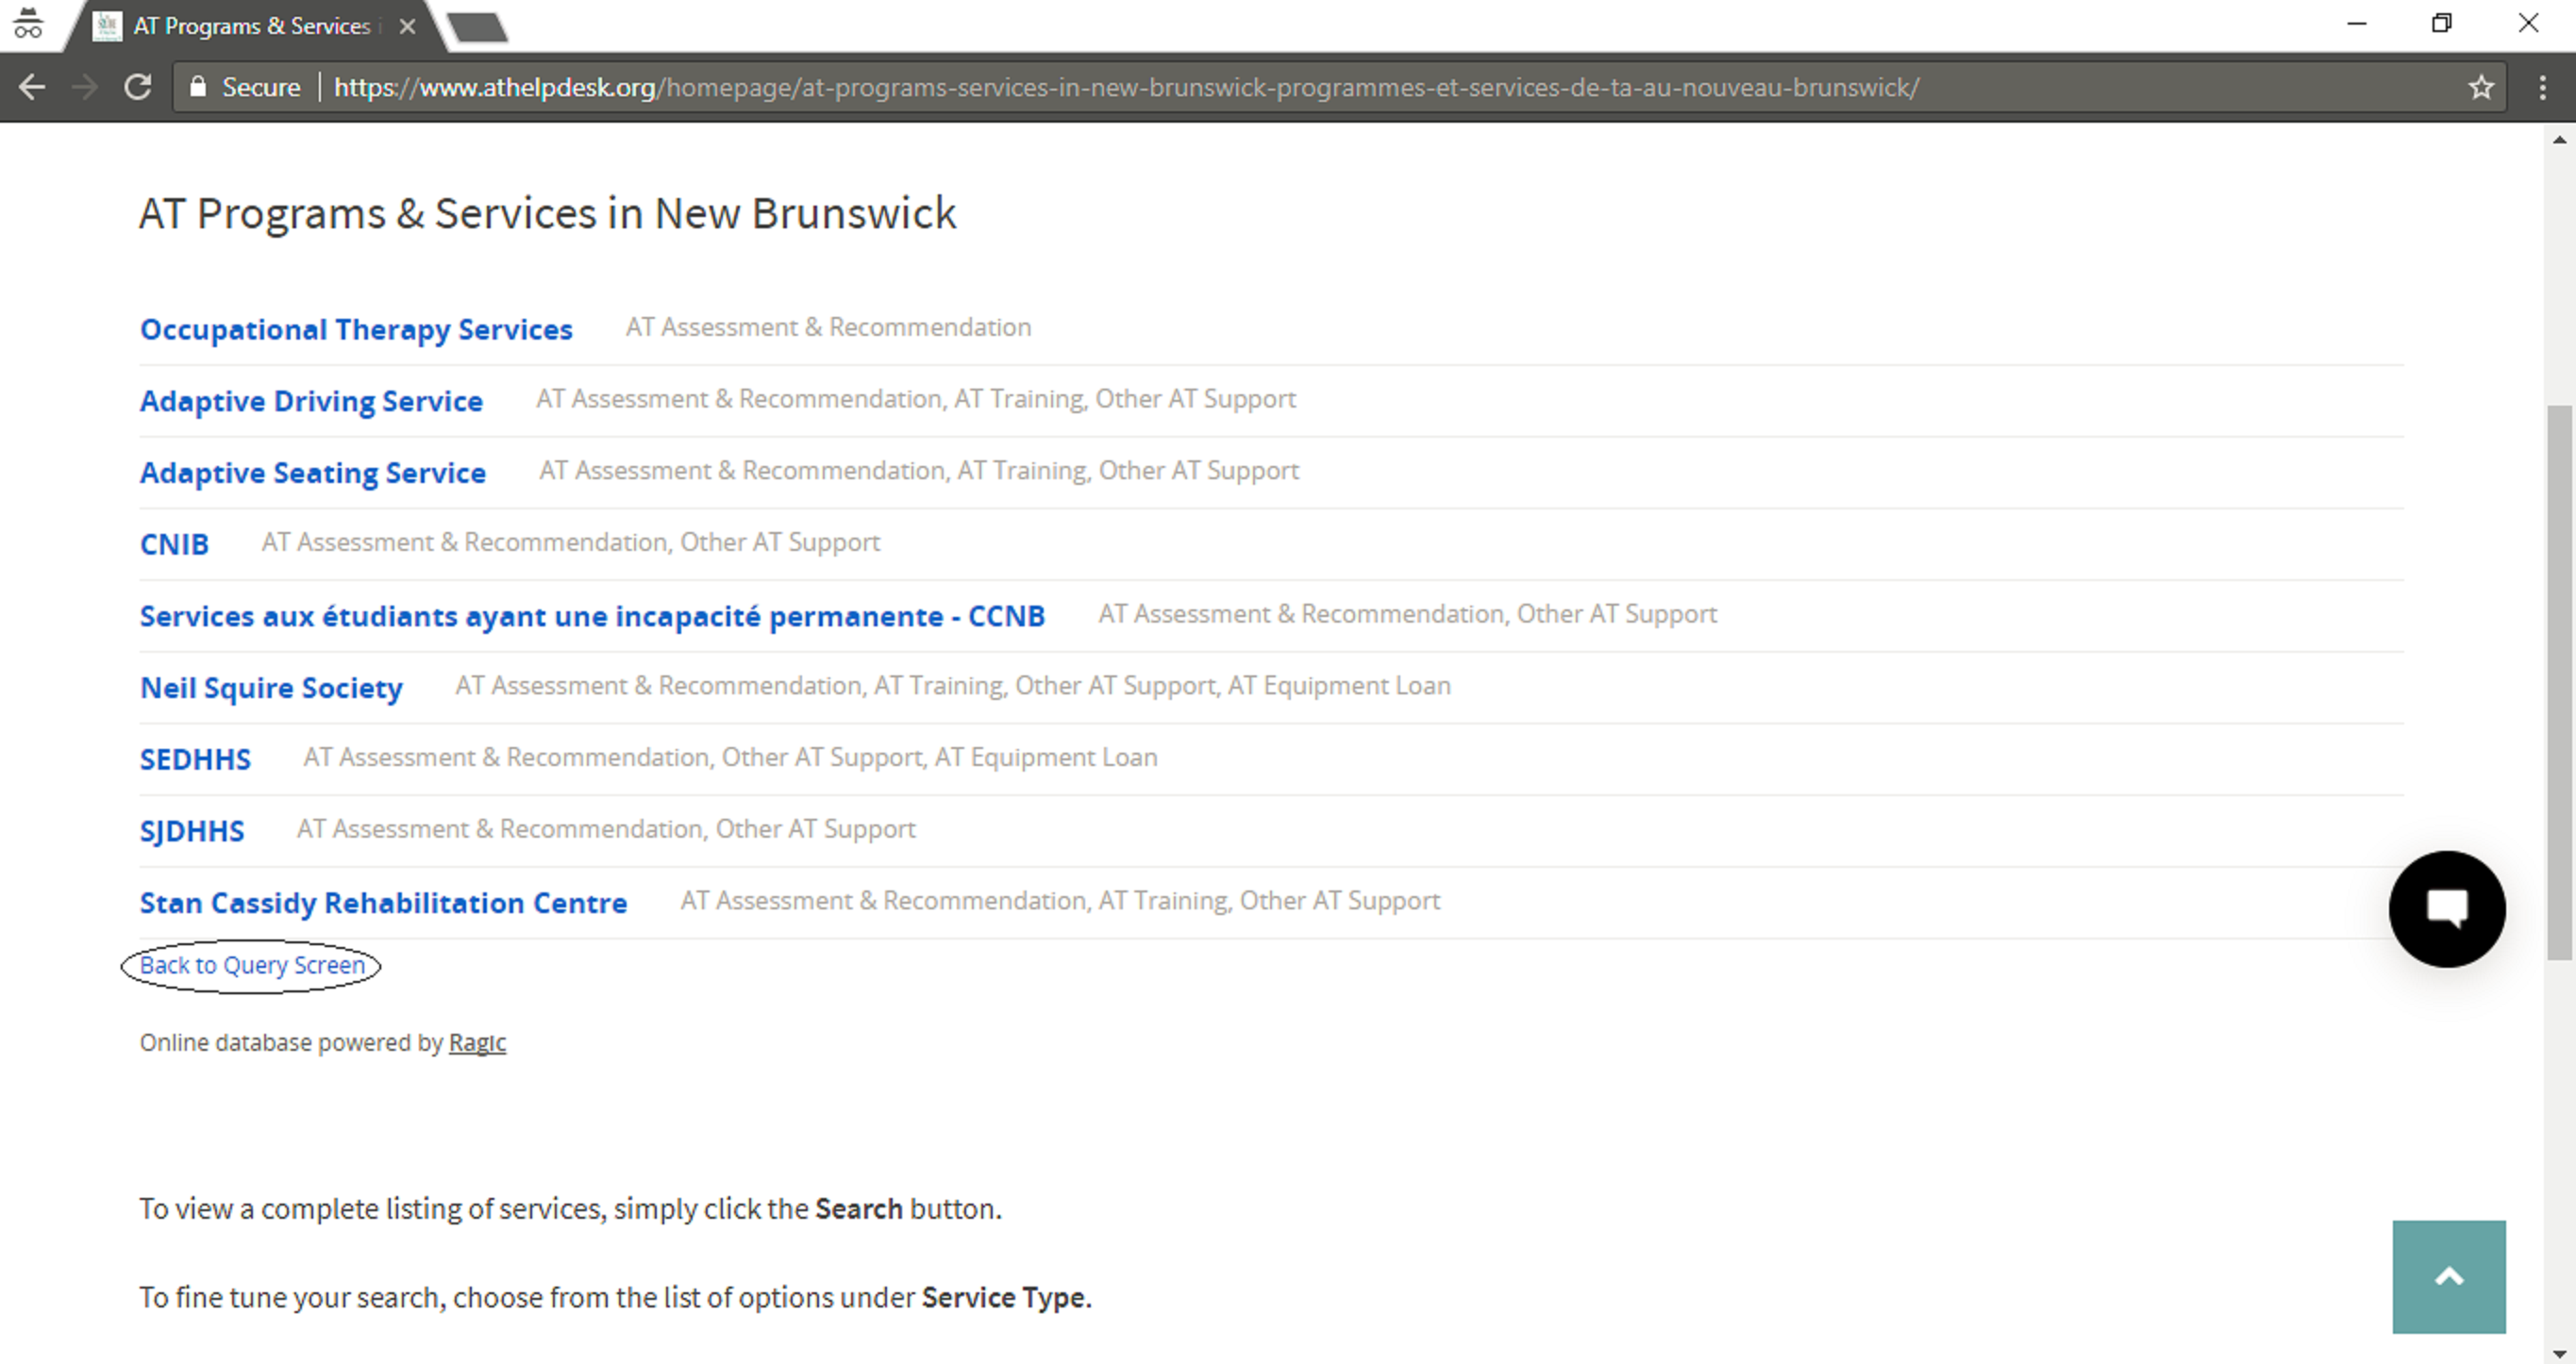Screen dimensions: 2576x1364
Task: Click the bold word Search in instructions
Action: pos(858,1208)
